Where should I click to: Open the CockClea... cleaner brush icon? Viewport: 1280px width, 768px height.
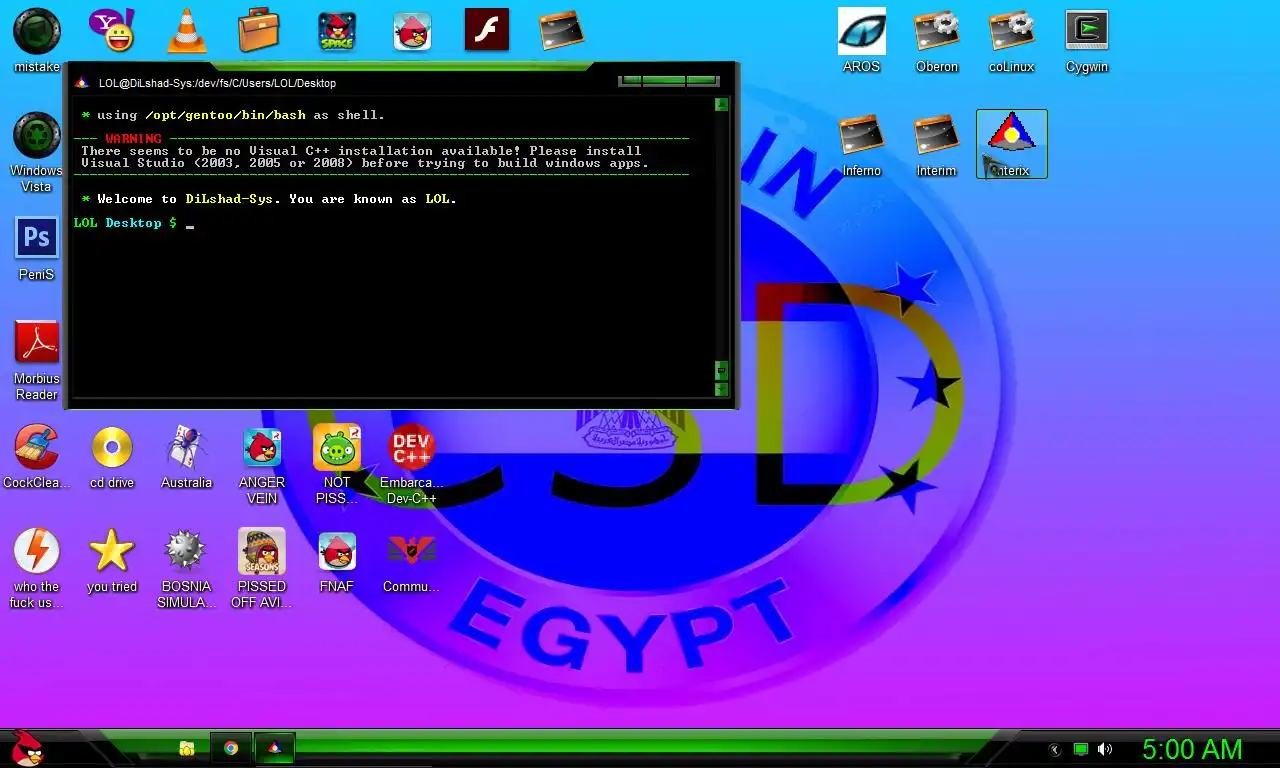(37, 457)
